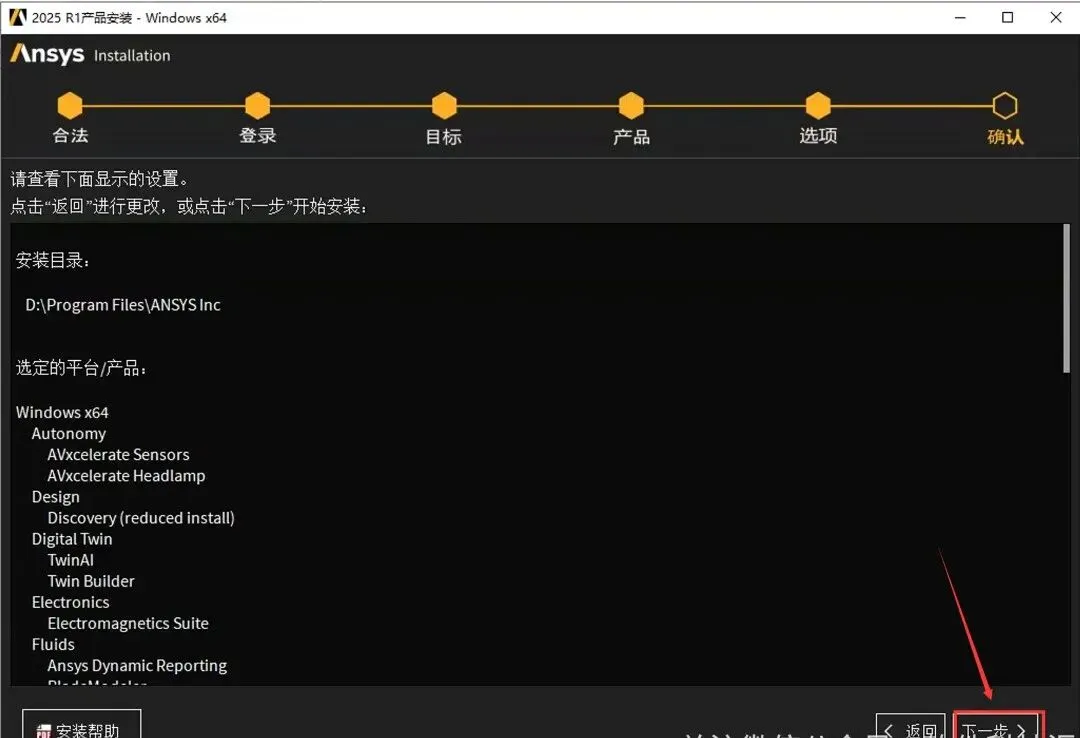Click the 产品 step label

[632, 136]
